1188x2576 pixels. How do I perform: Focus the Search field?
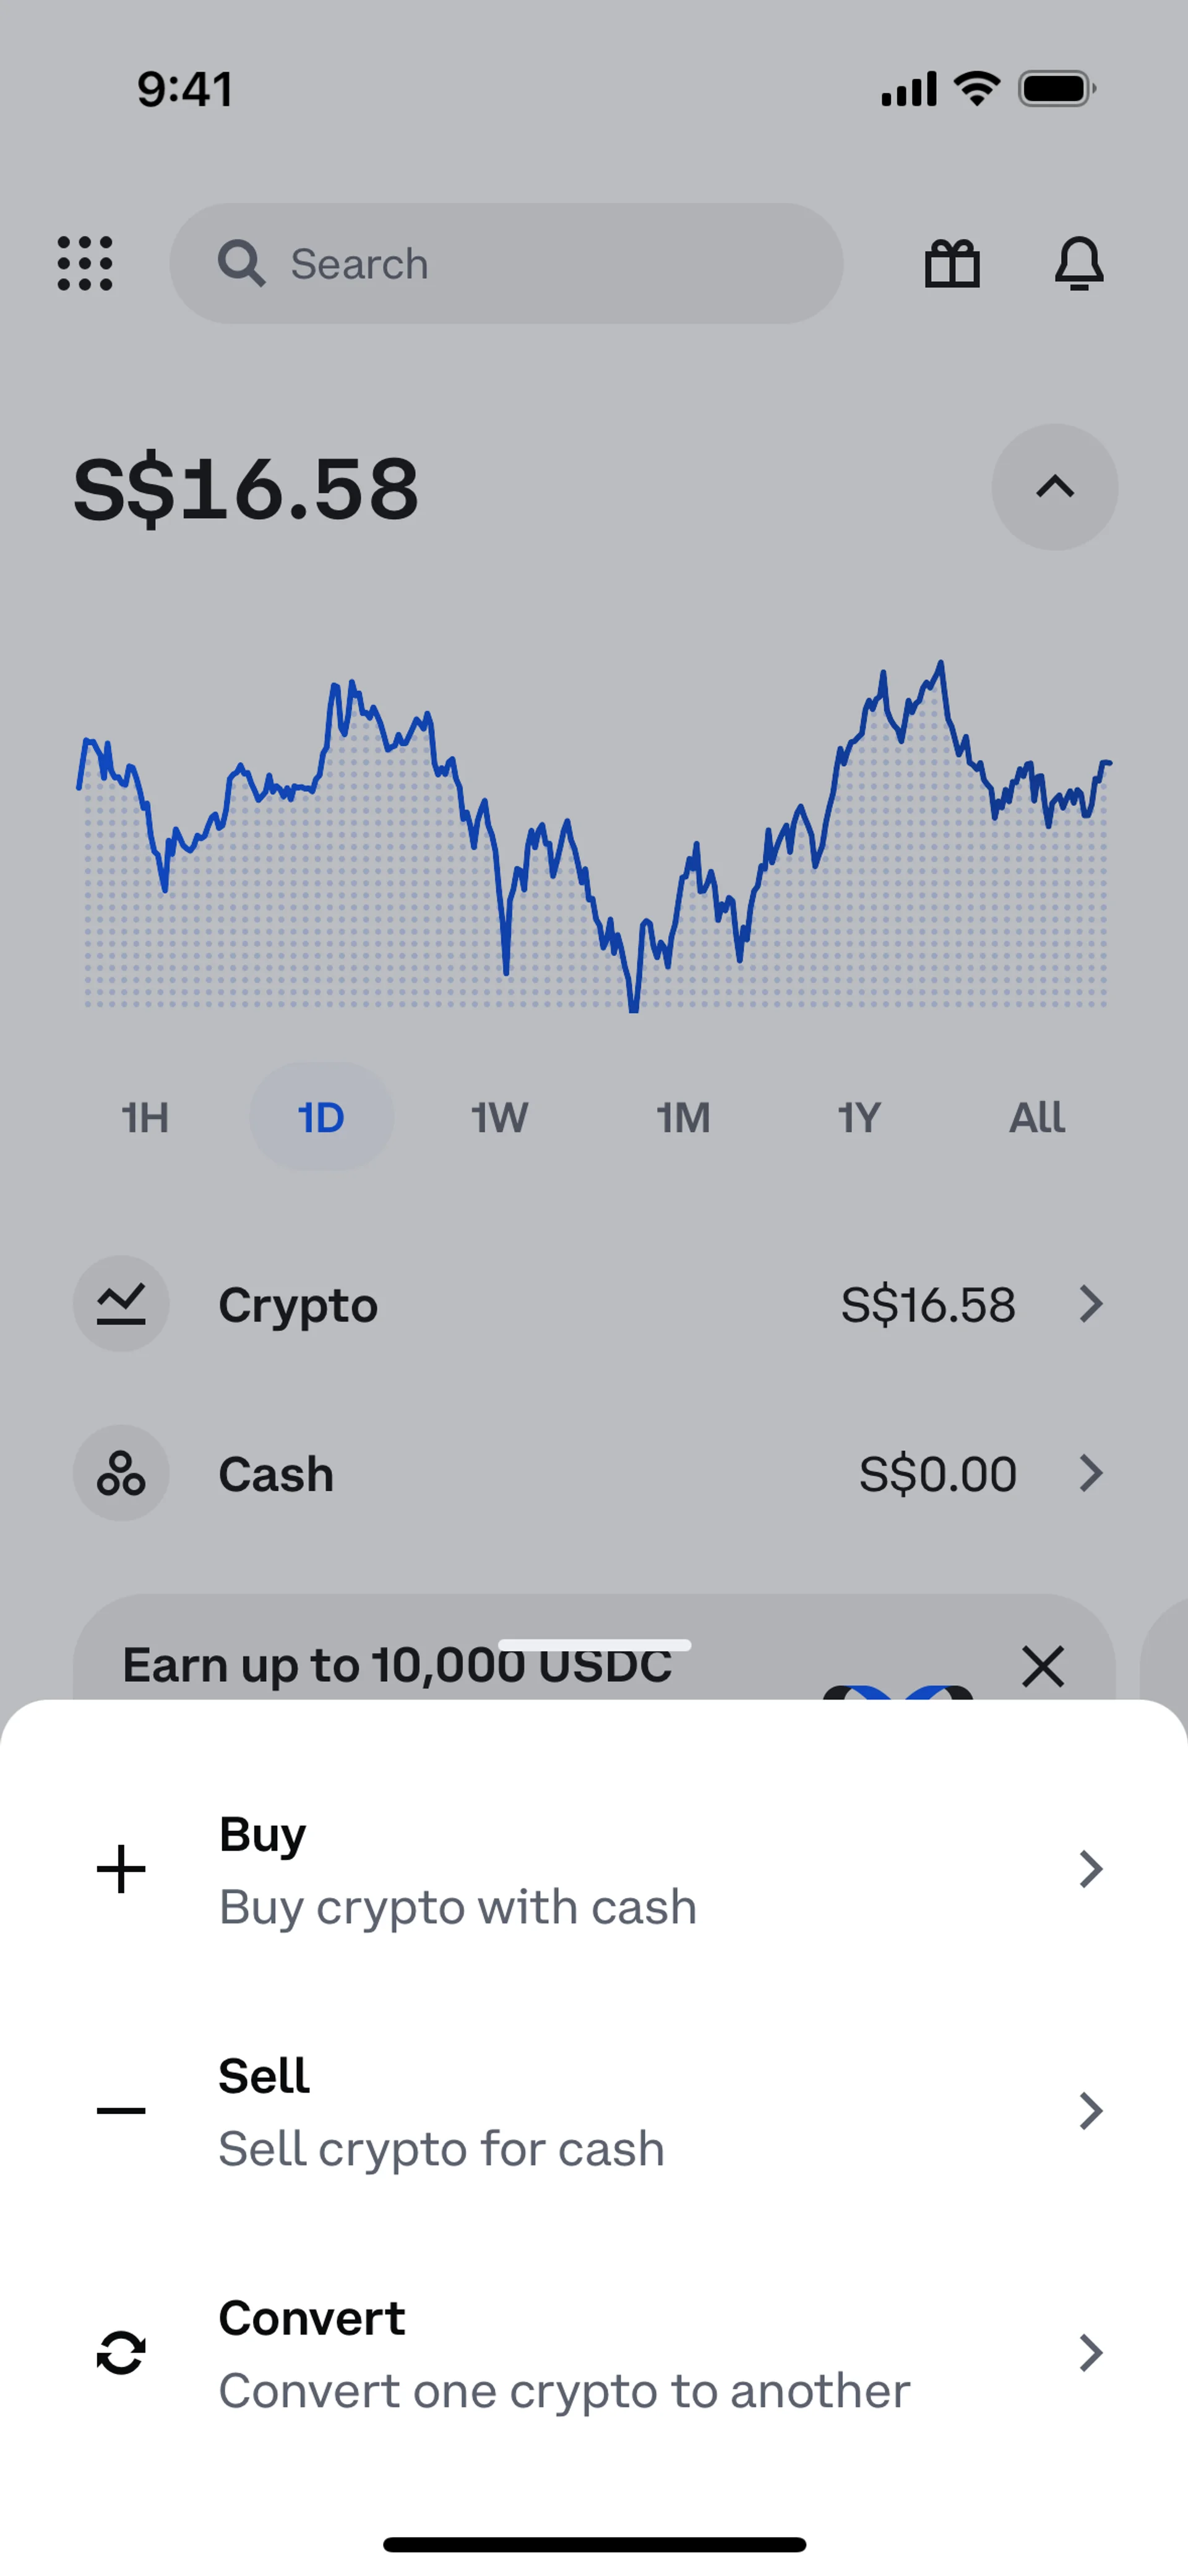[x=506, y=264]
